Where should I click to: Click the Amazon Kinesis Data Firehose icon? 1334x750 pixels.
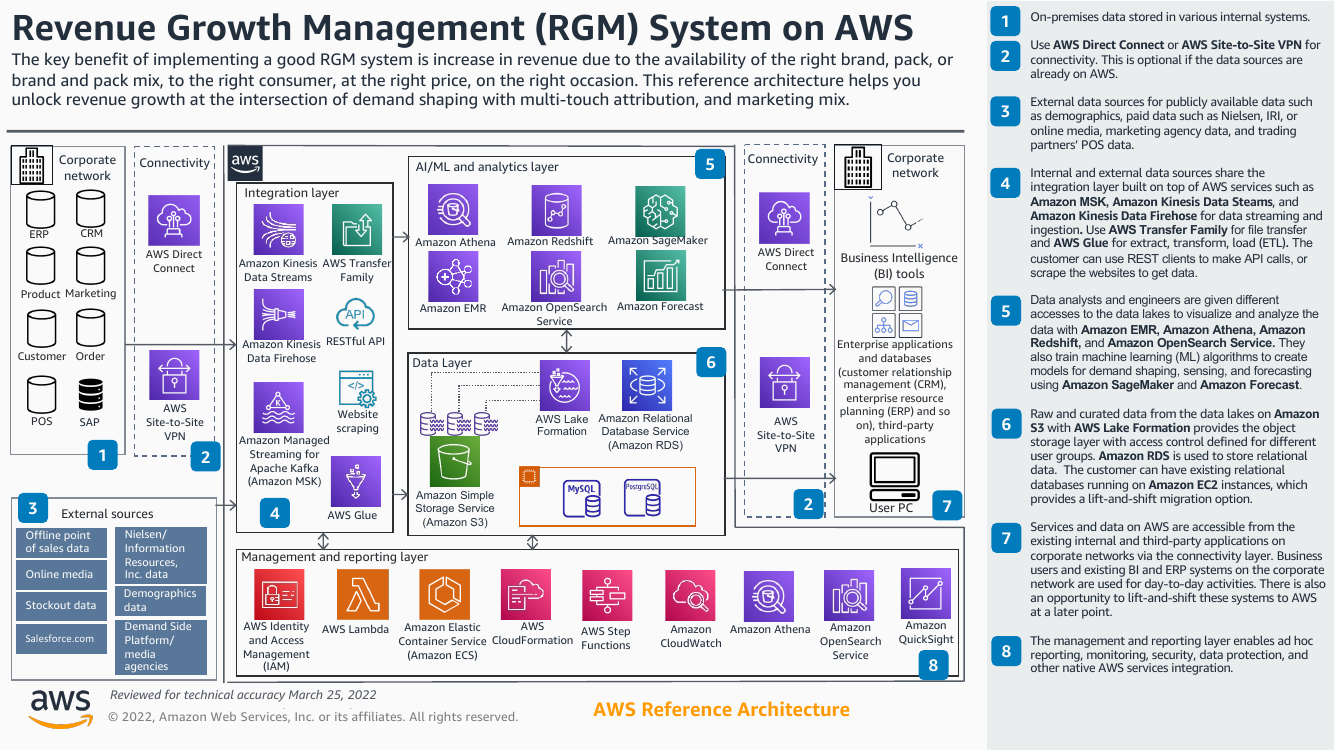tap(278, 314)
